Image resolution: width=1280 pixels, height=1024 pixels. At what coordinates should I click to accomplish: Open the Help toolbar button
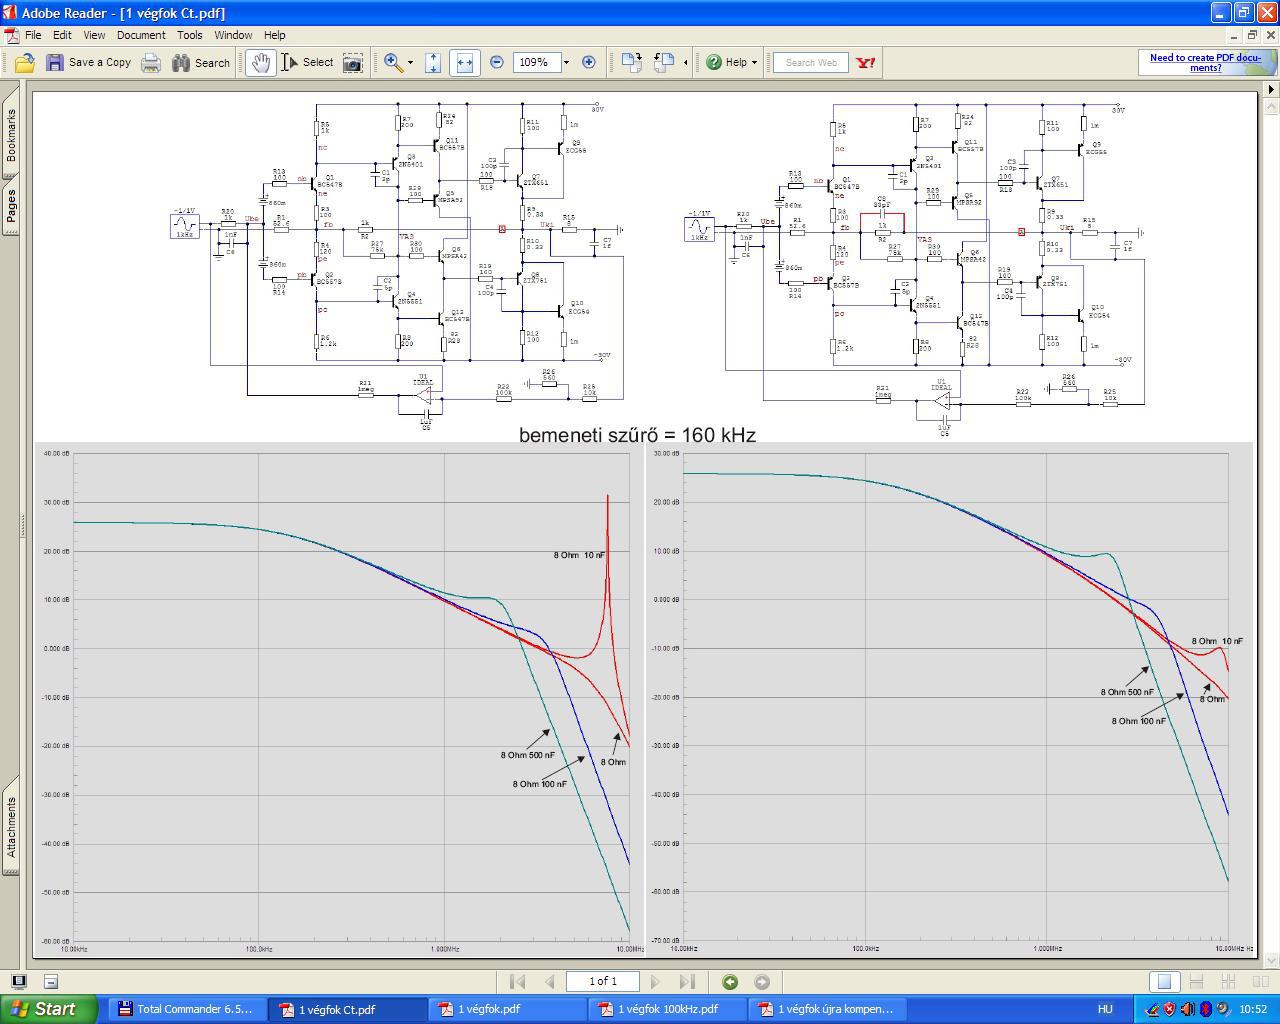[731, 62]
